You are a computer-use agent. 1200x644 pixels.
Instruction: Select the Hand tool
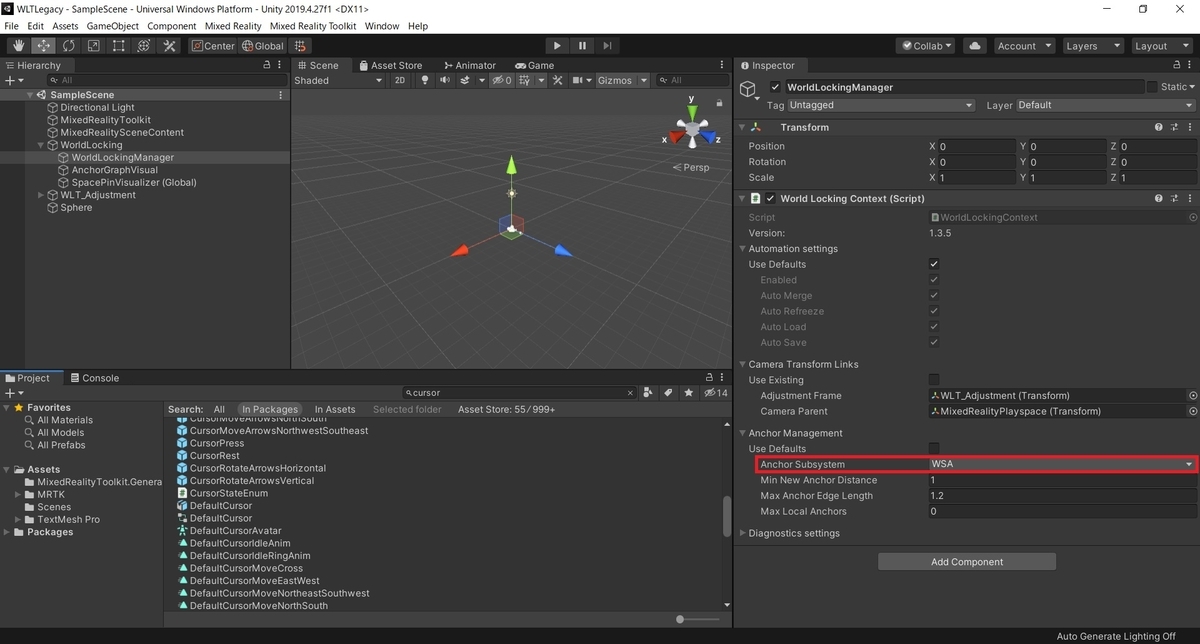tap(19, 46)
